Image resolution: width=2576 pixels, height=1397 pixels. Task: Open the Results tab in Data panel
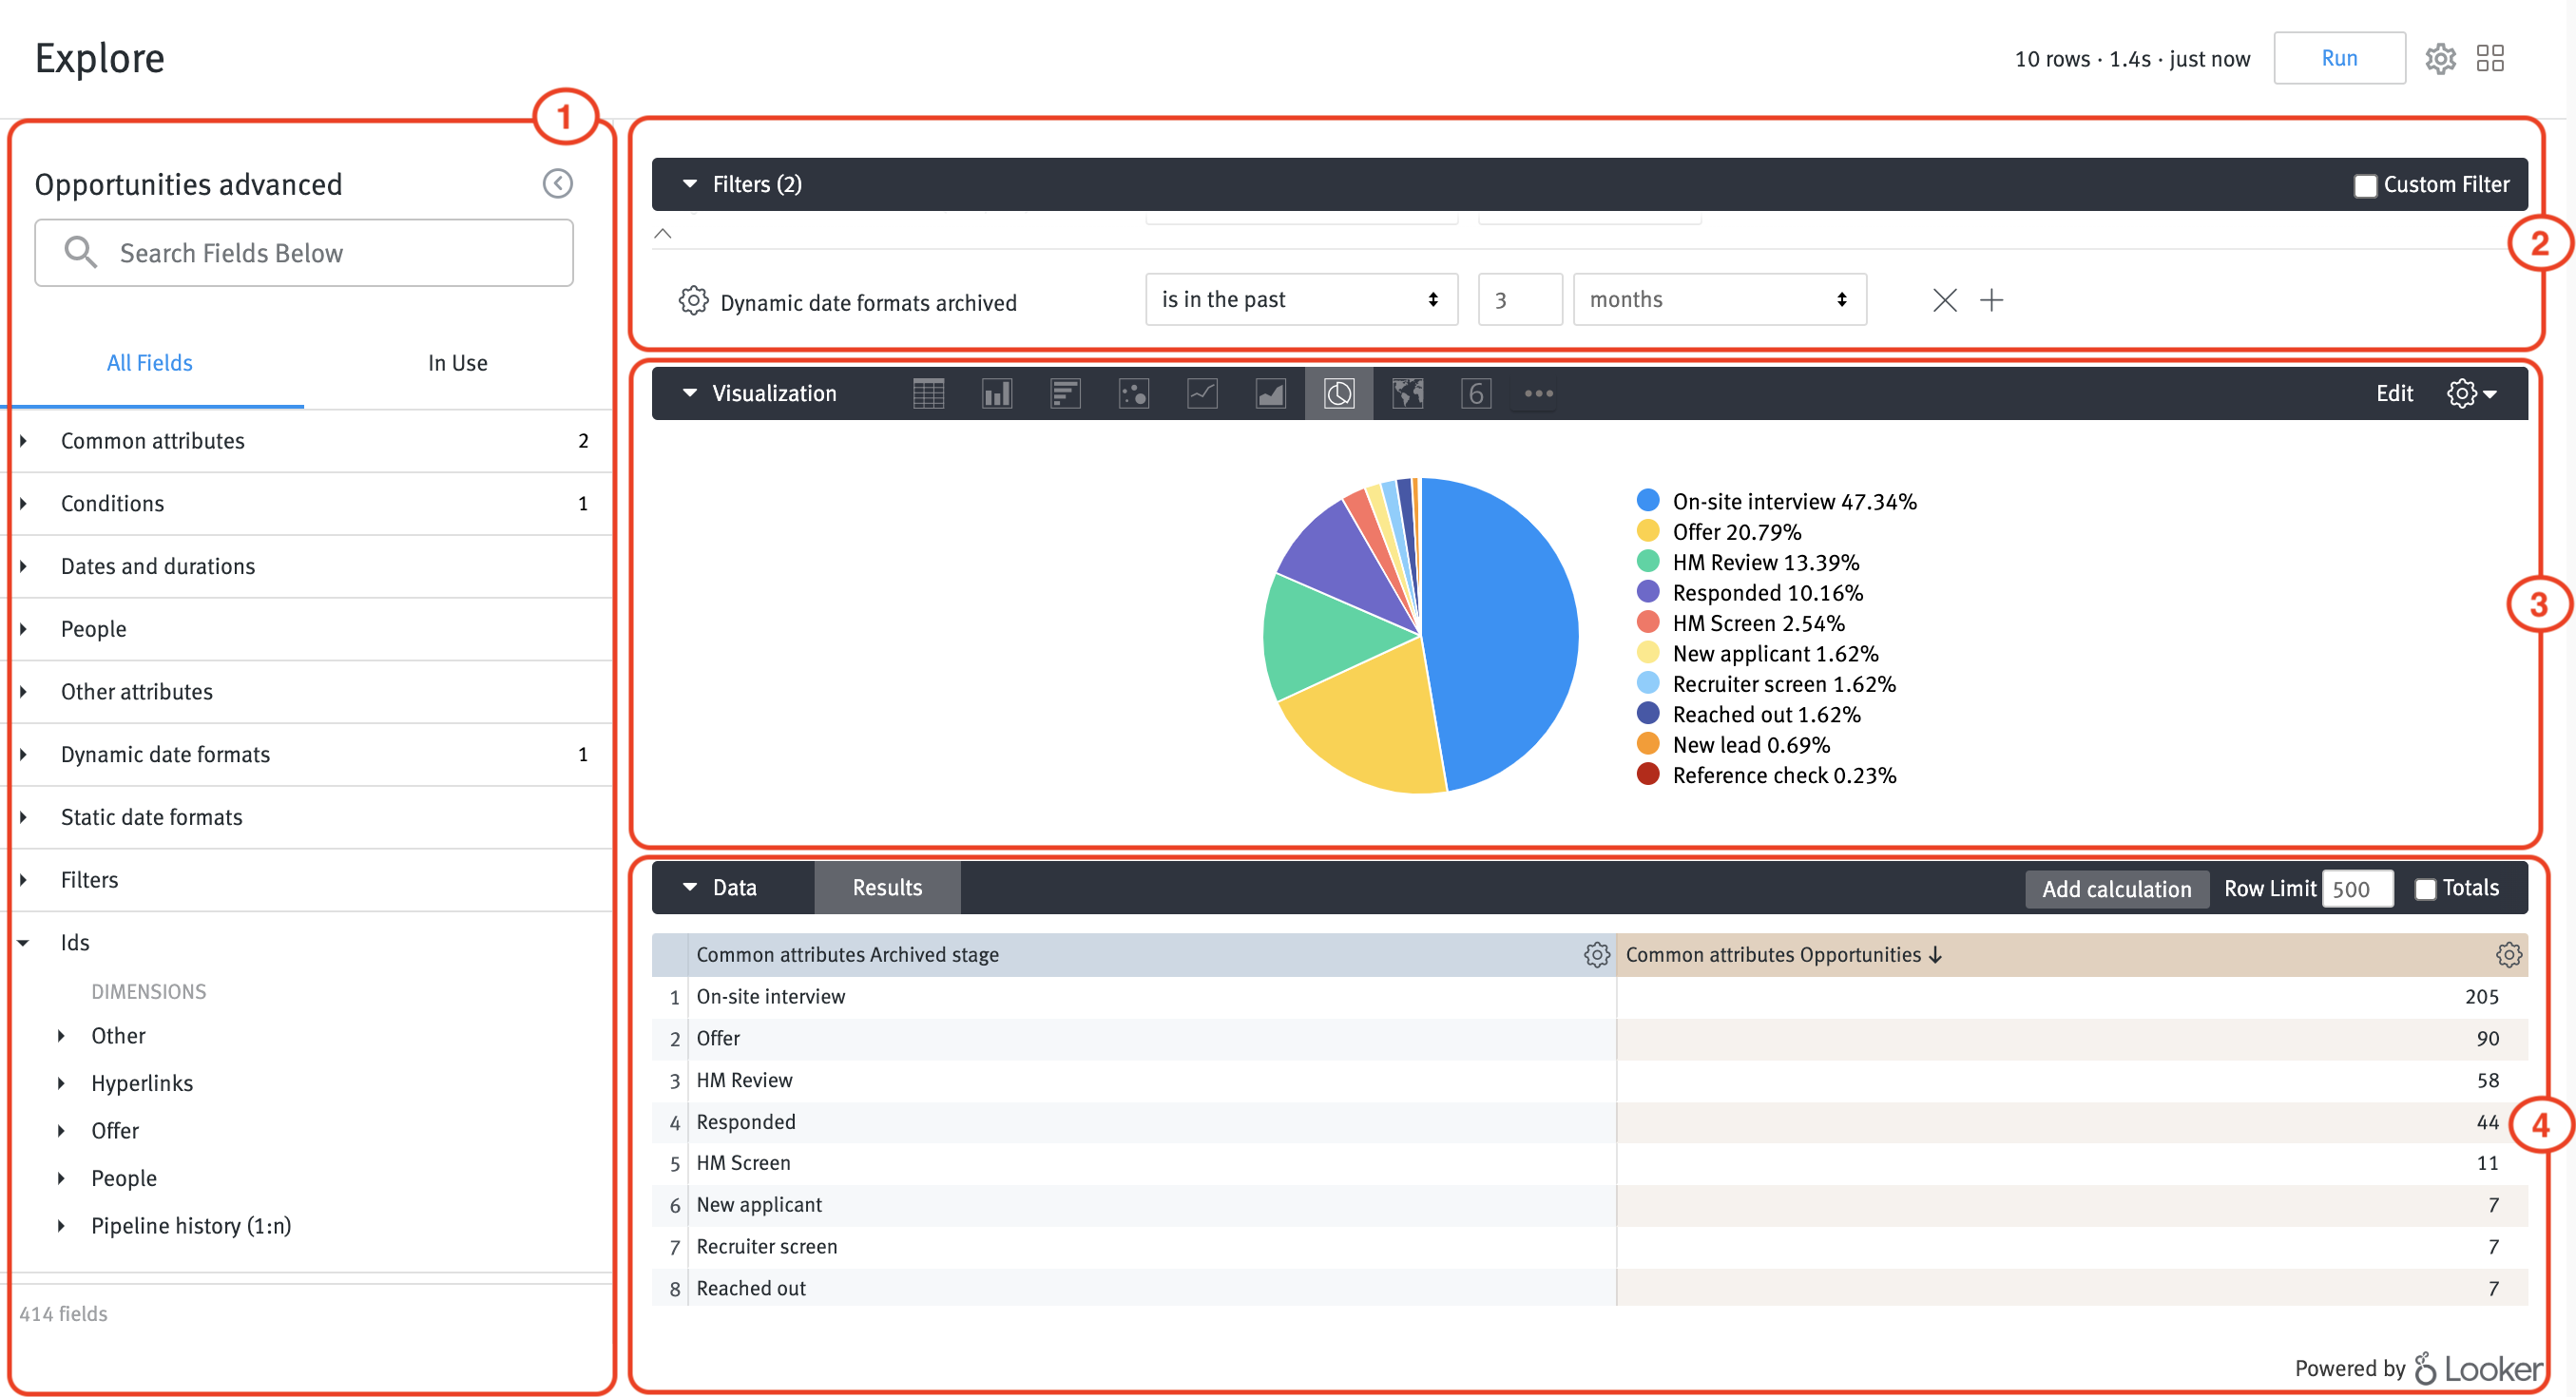pyautogui.click(x=886, y=887)
